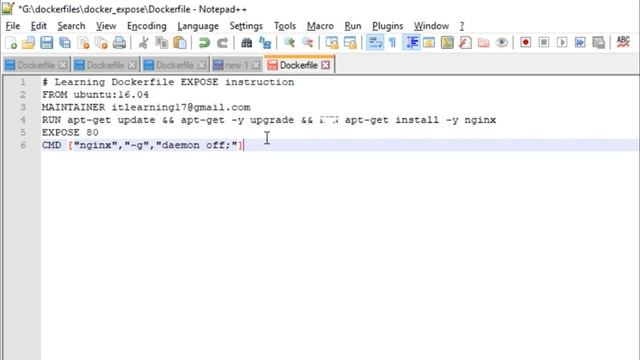
Task: Click the Close All toolbar icon
Action: pyautogui.click(x=101, y=42)
